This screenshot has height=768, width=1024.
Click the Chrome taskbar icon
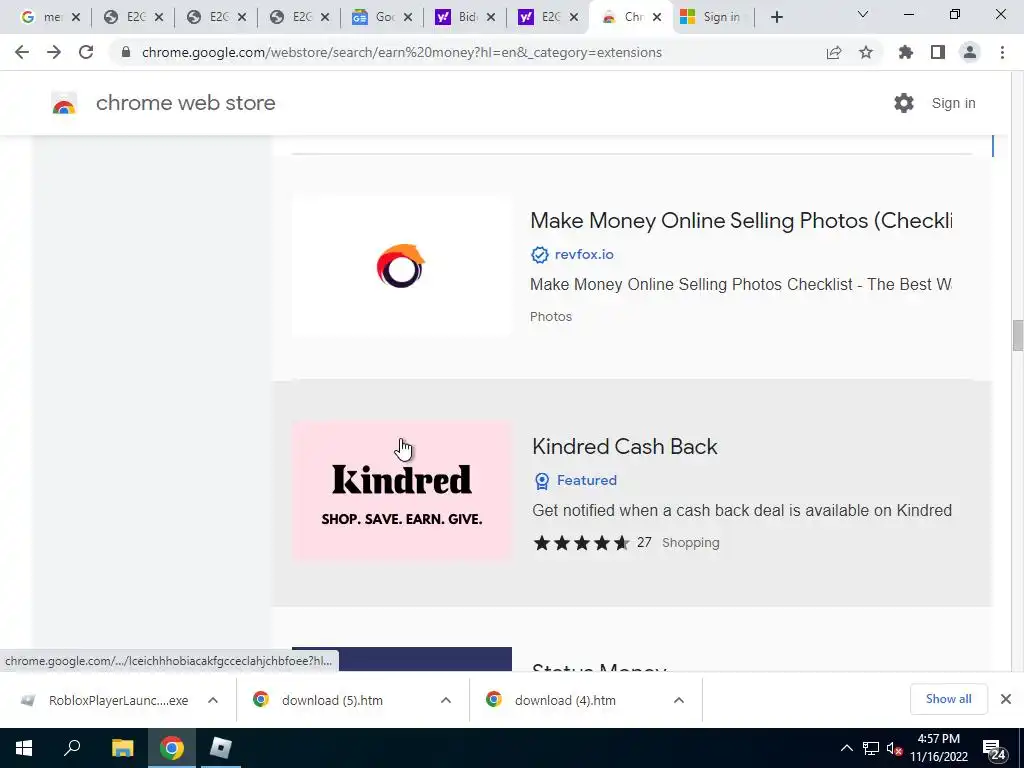point(172,748)
